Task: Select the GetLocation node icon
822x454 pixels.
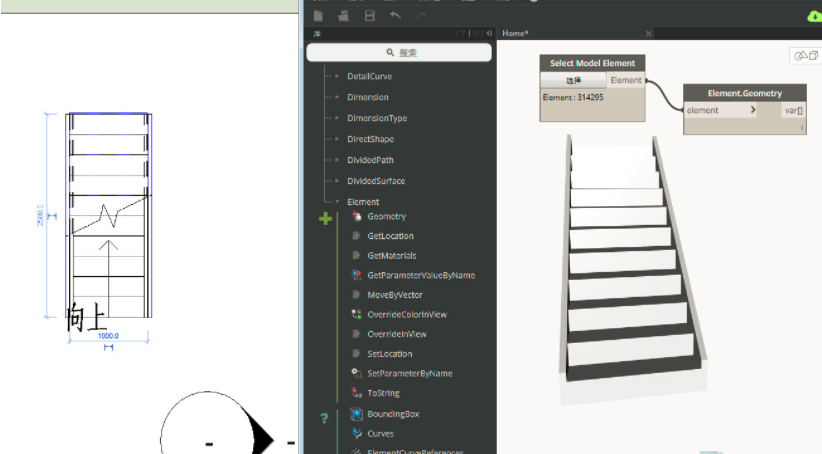Action: (x=356, y=236)
